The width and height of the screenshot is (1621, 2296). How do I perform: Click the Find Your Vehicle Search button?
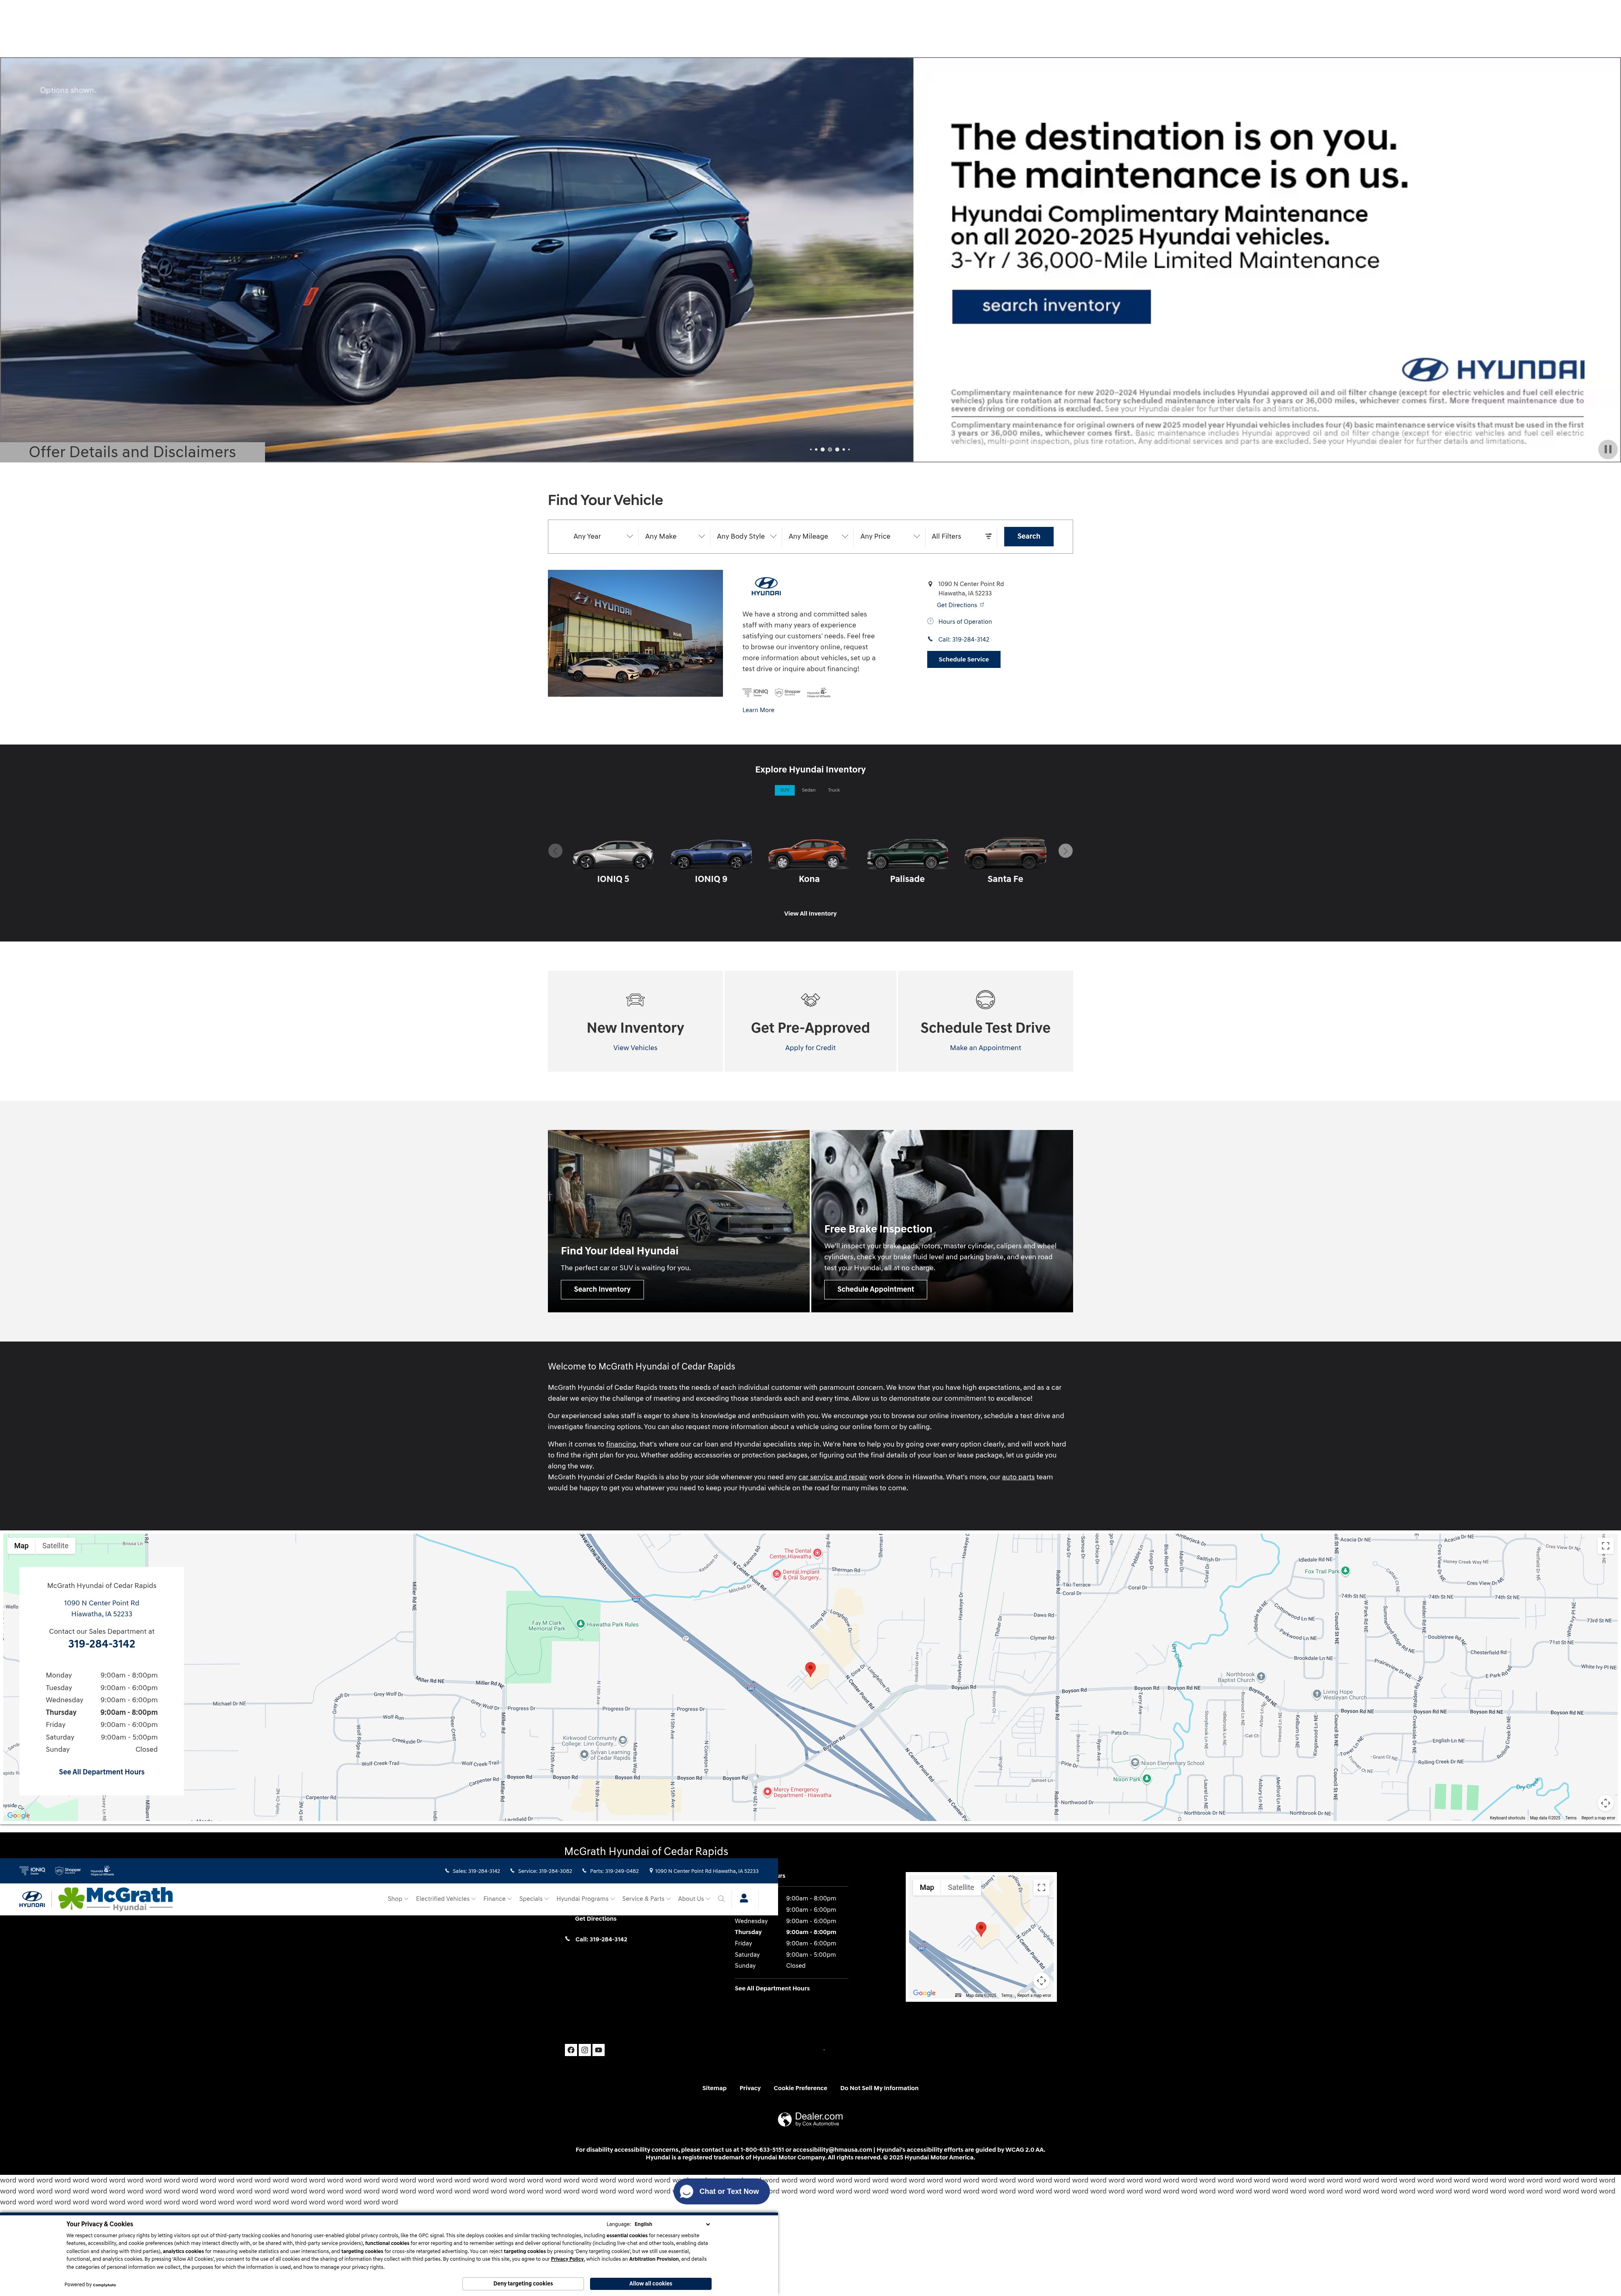(1028, 536)
